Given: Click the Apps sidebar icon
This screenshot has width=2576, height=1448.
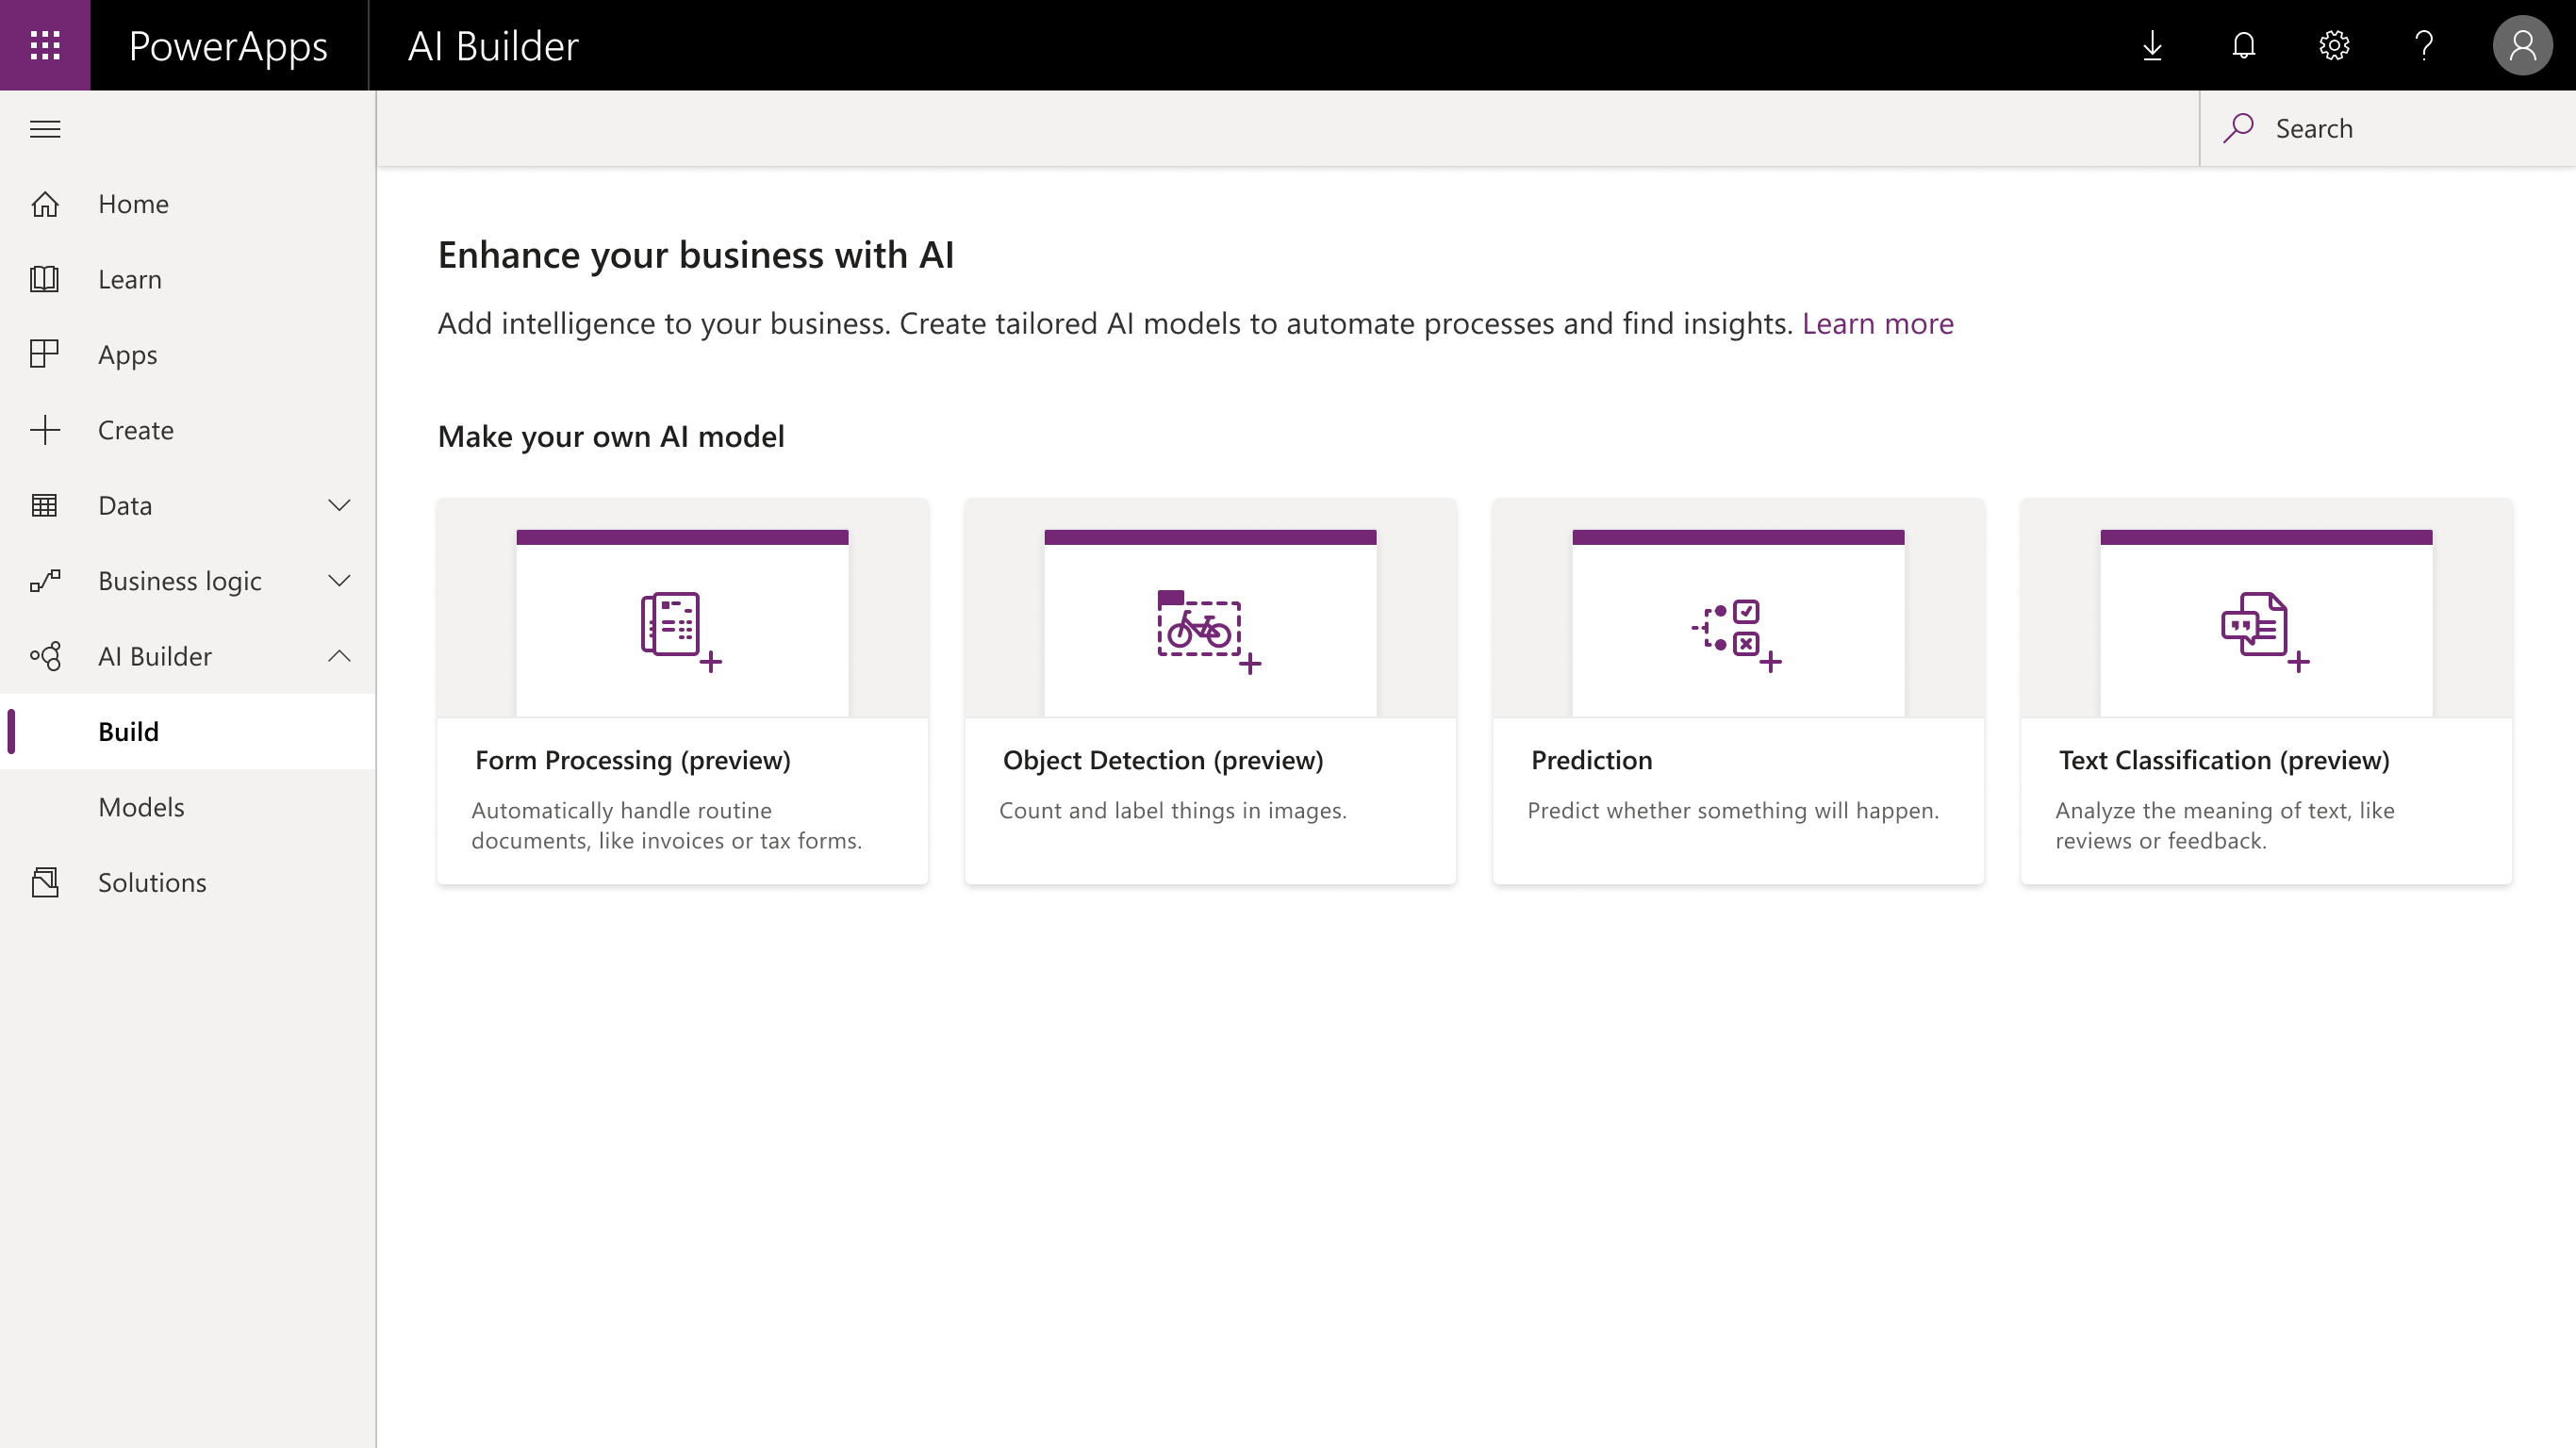Looking at the screenshot, I should (x=46, y=354).
